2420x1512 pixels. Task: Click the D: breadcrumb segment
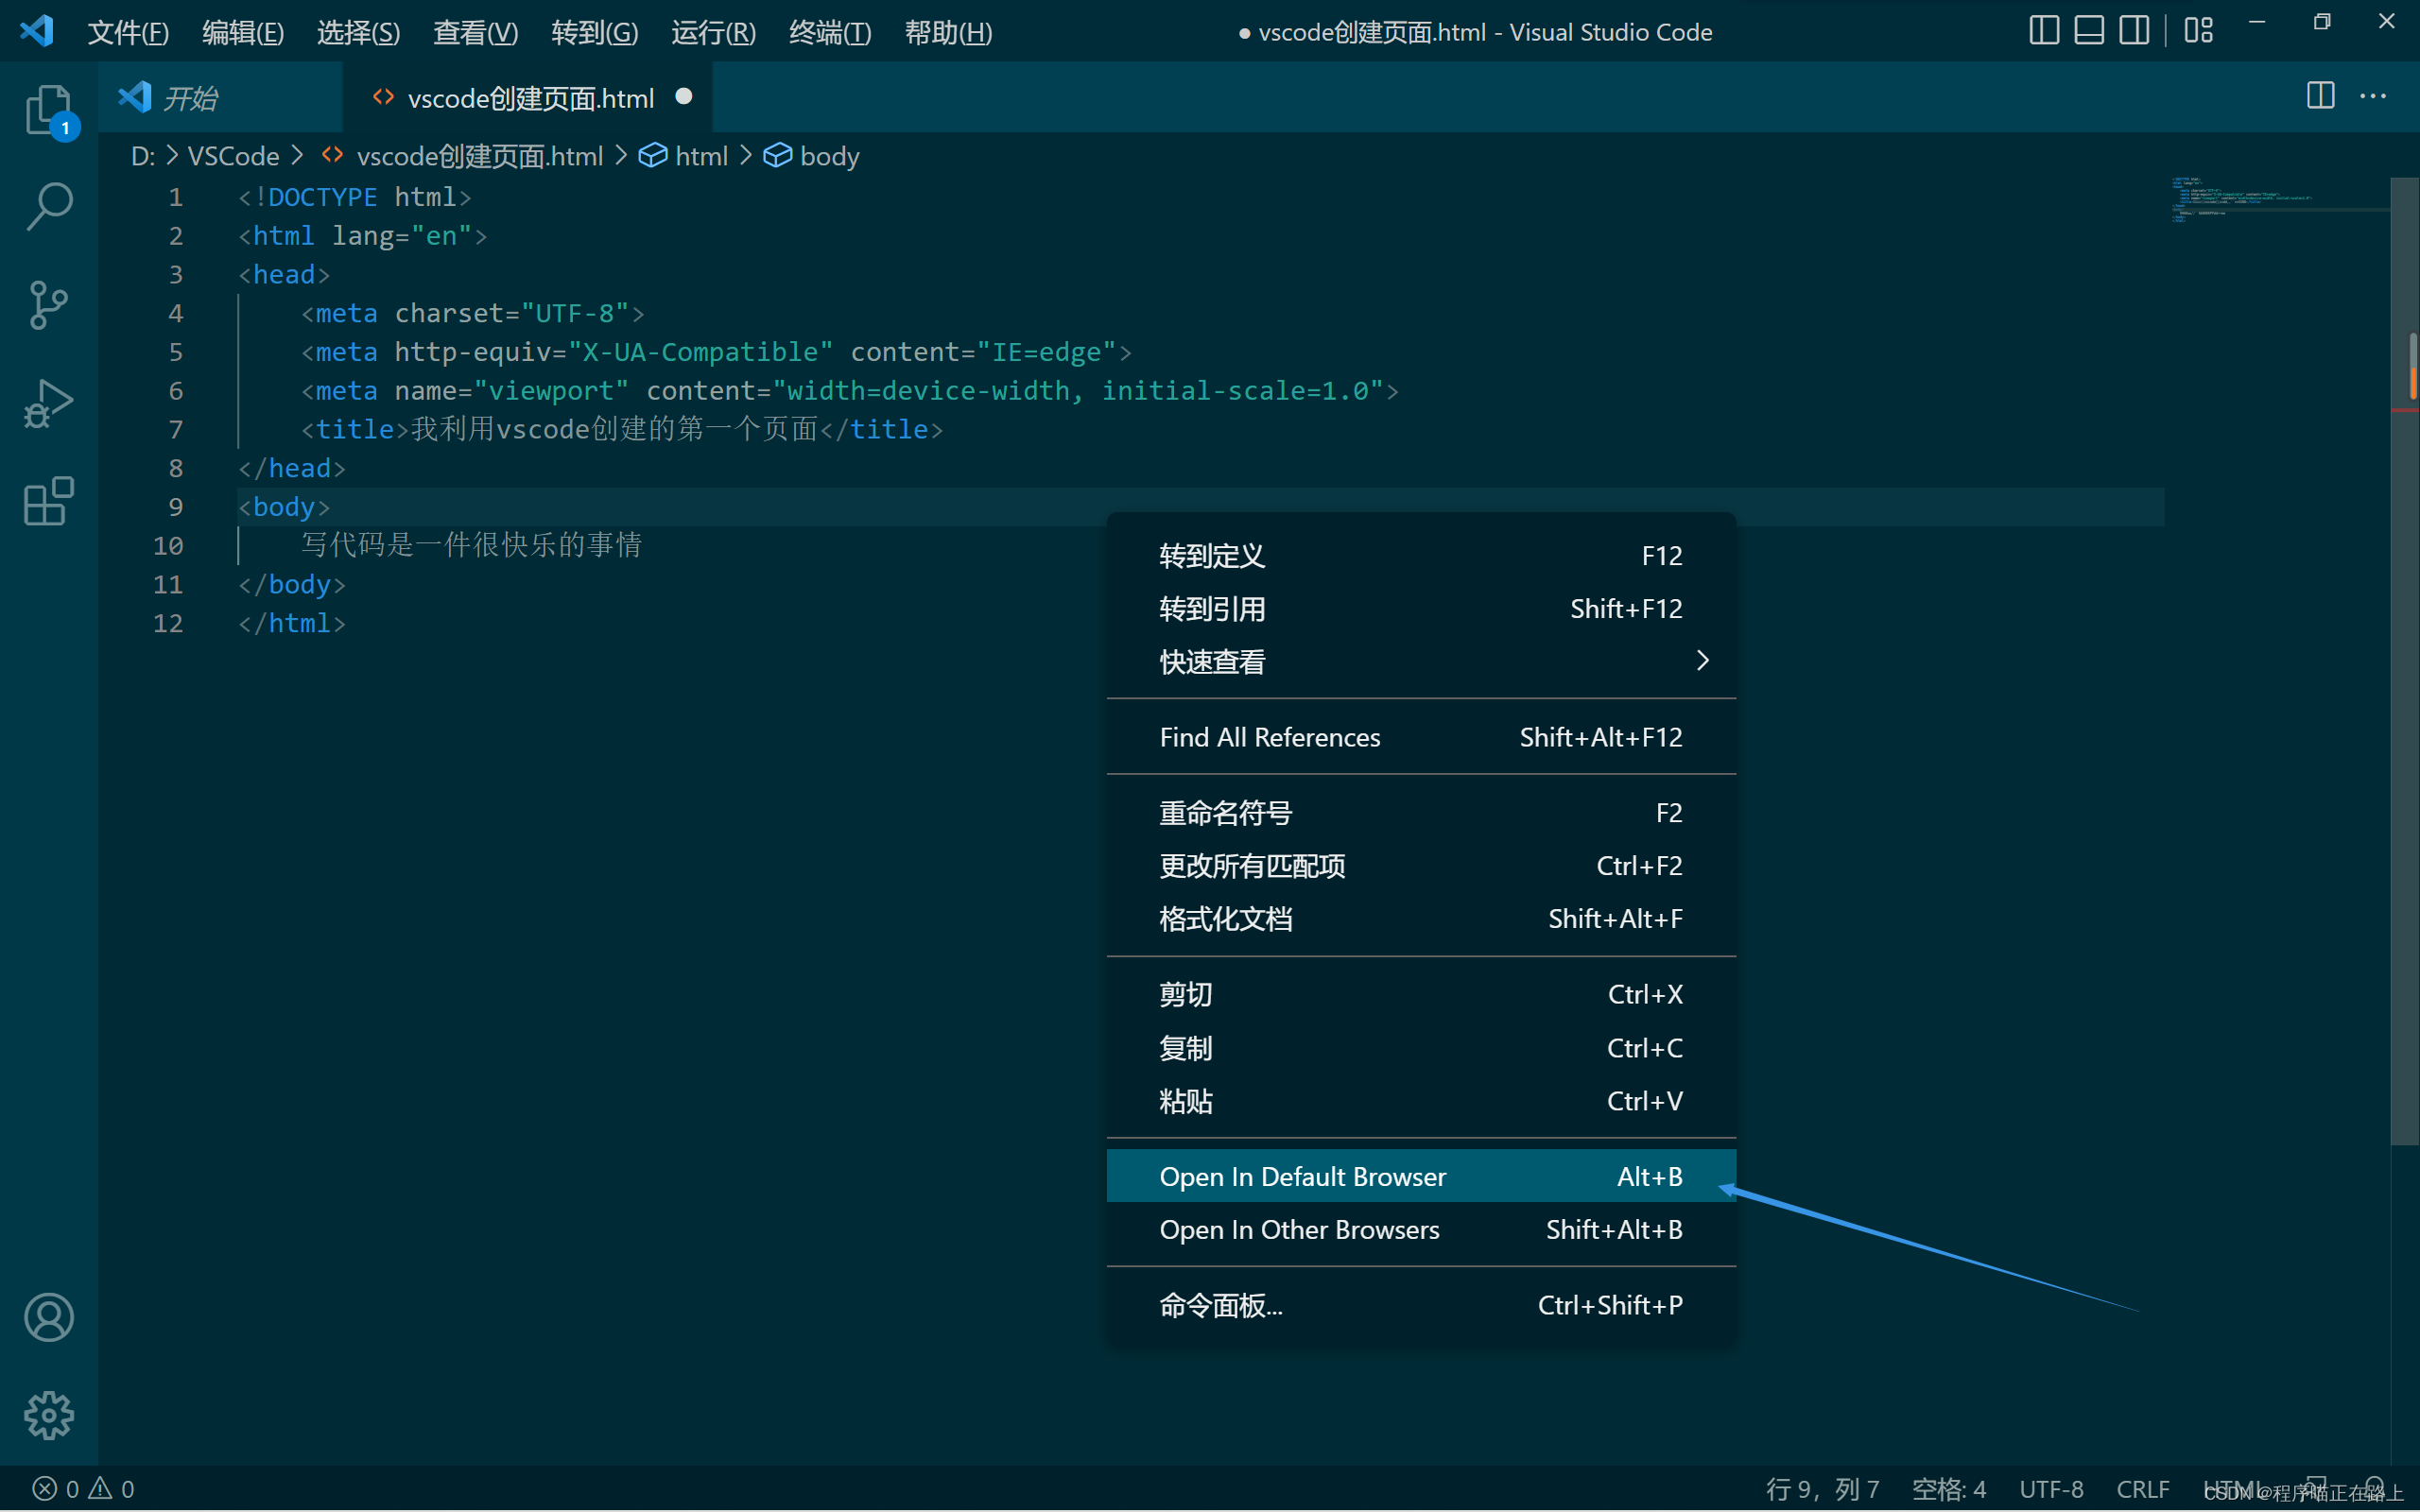coord(143,156)
